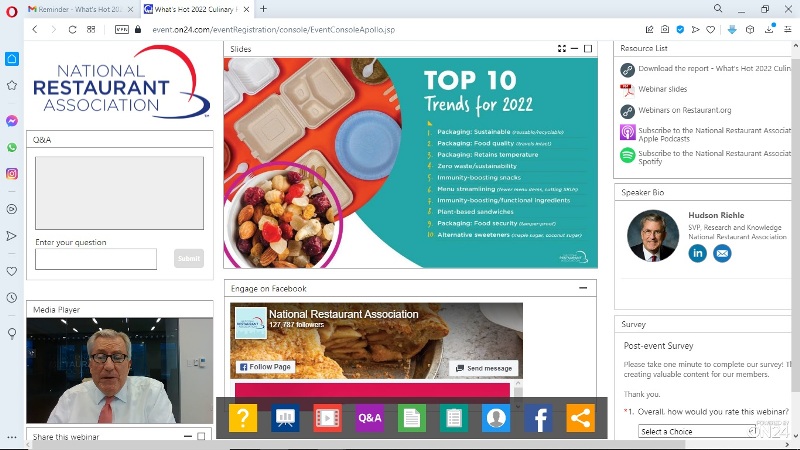Open the Media Player film widget icon
Screen dimensions: 800x450
[x=328, y=418]
